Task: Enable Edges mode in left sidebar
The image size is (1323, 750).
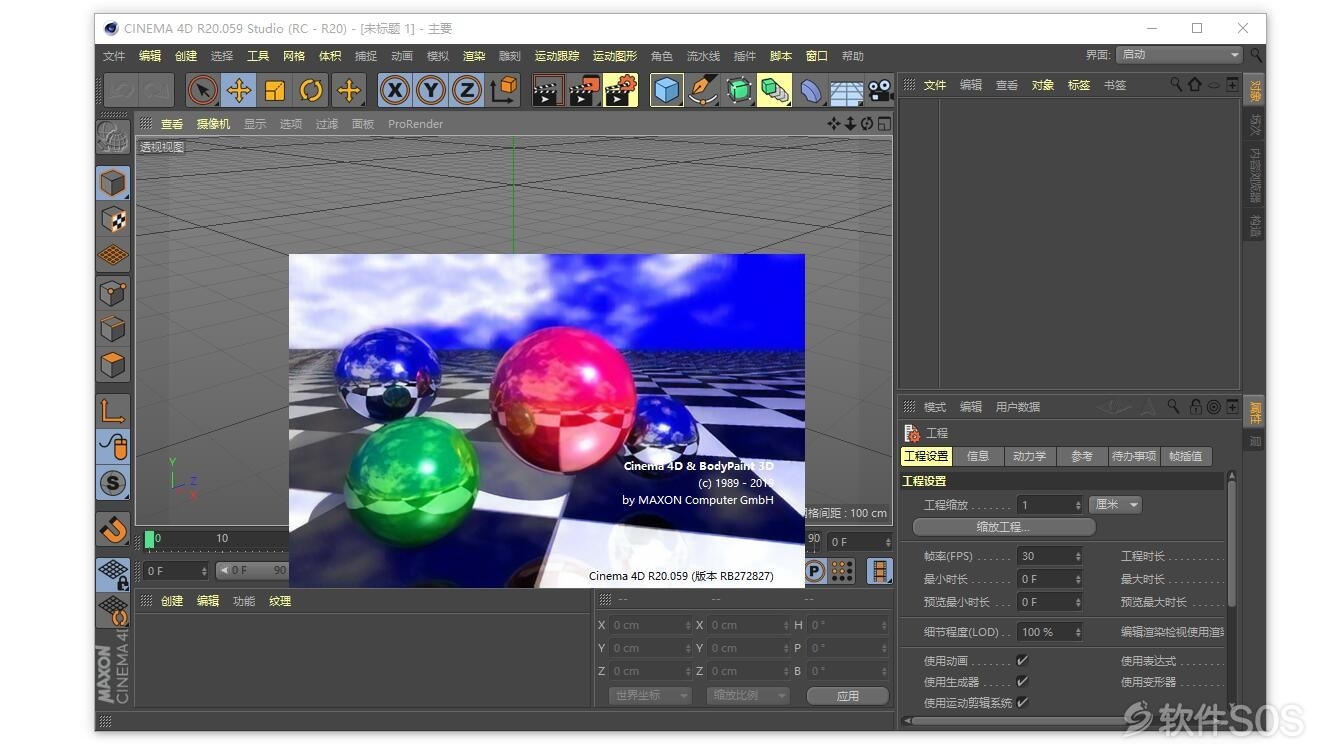Action: tap(113, 329)
